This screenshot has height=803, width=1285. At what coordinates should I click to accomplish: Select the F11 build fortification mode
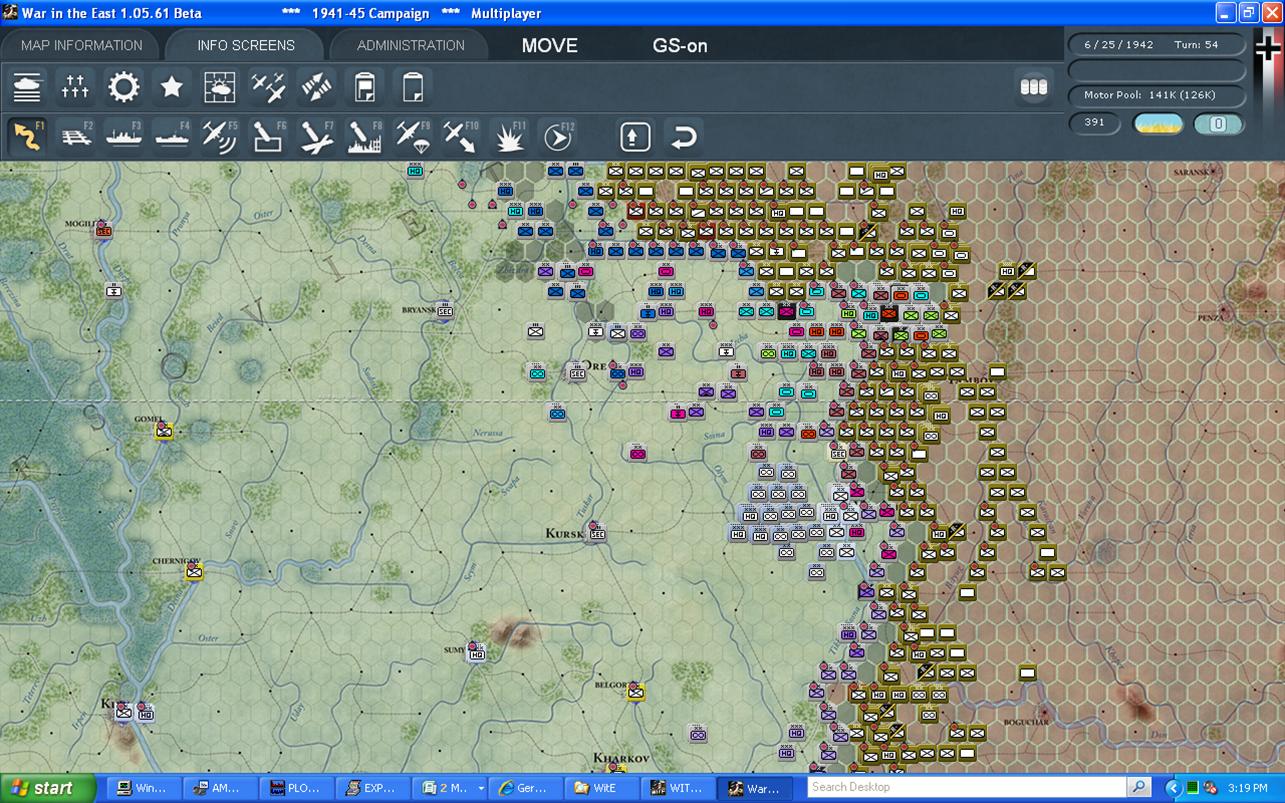510,136
